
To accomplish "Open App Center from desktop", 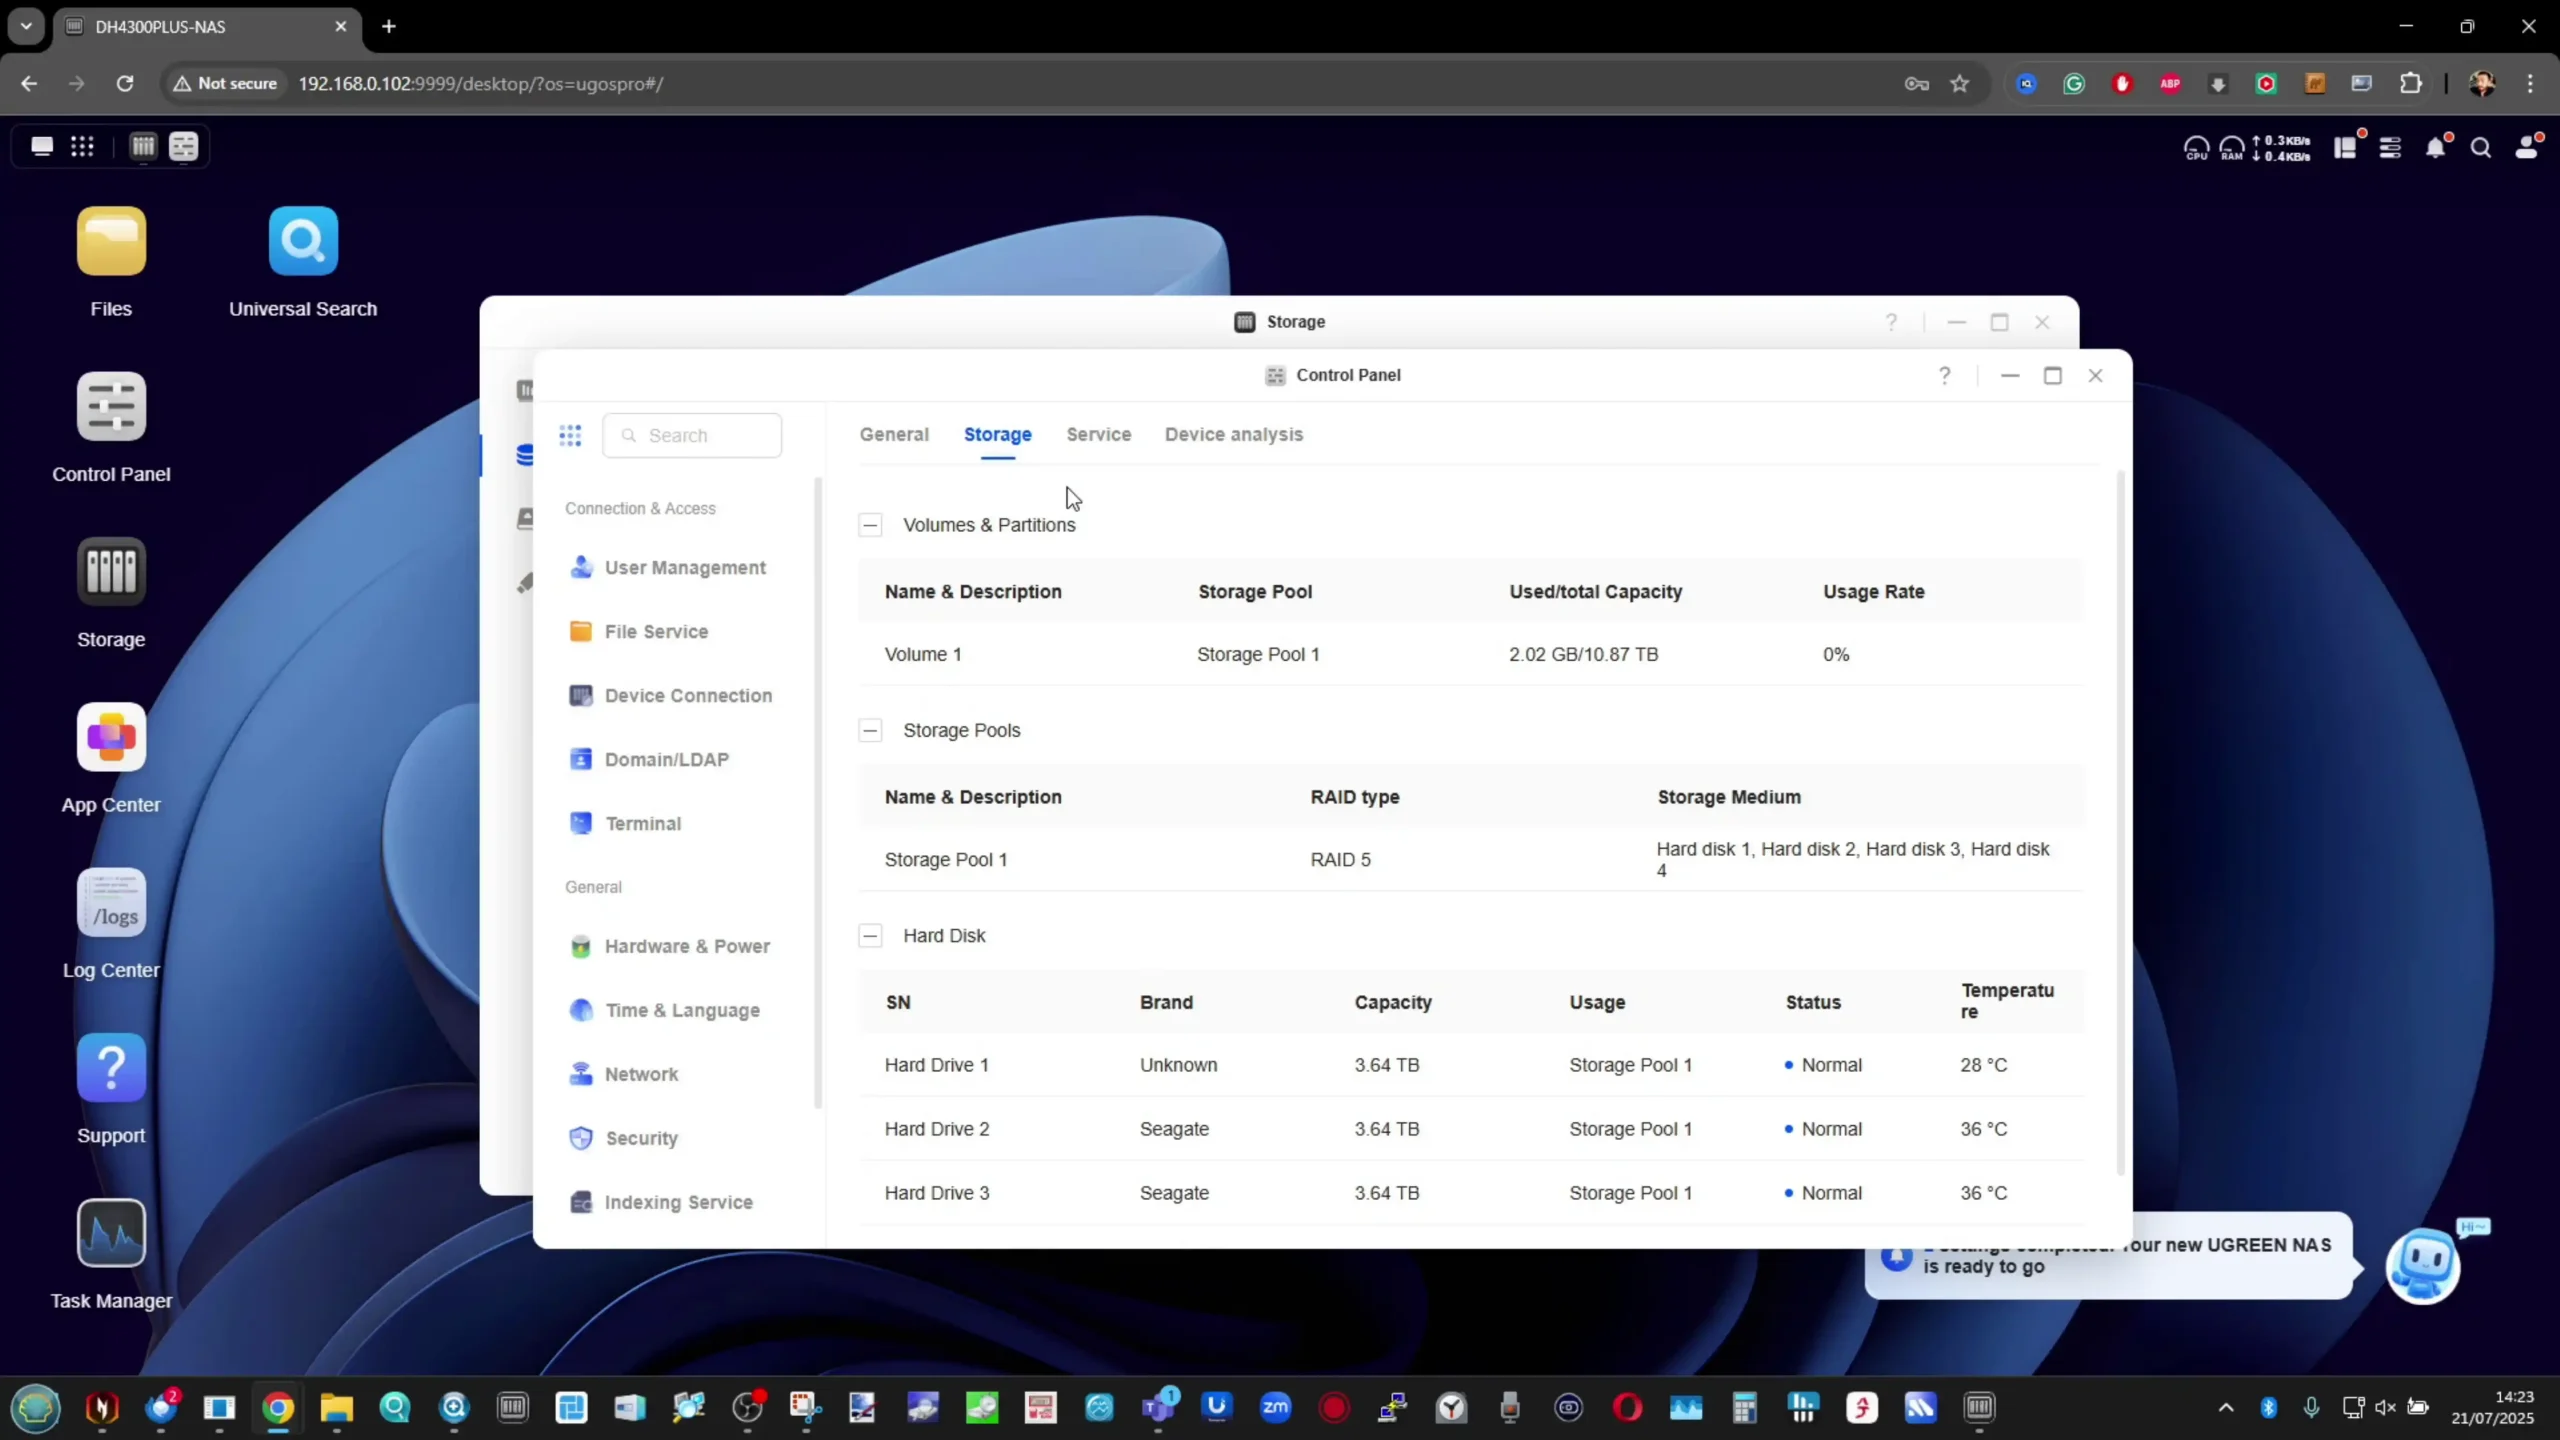I will point(111,738).
